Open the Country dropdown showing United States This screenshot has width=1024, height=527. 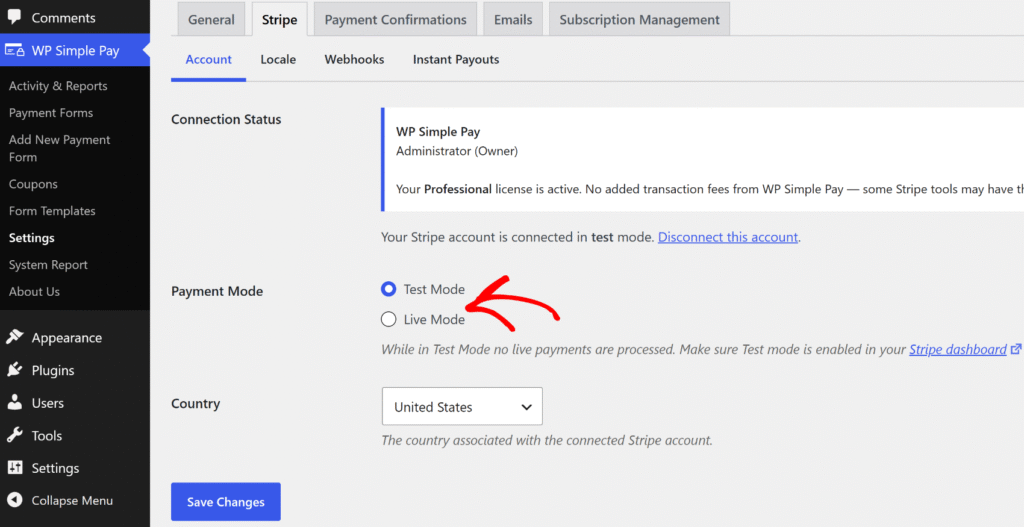point(462,406)
